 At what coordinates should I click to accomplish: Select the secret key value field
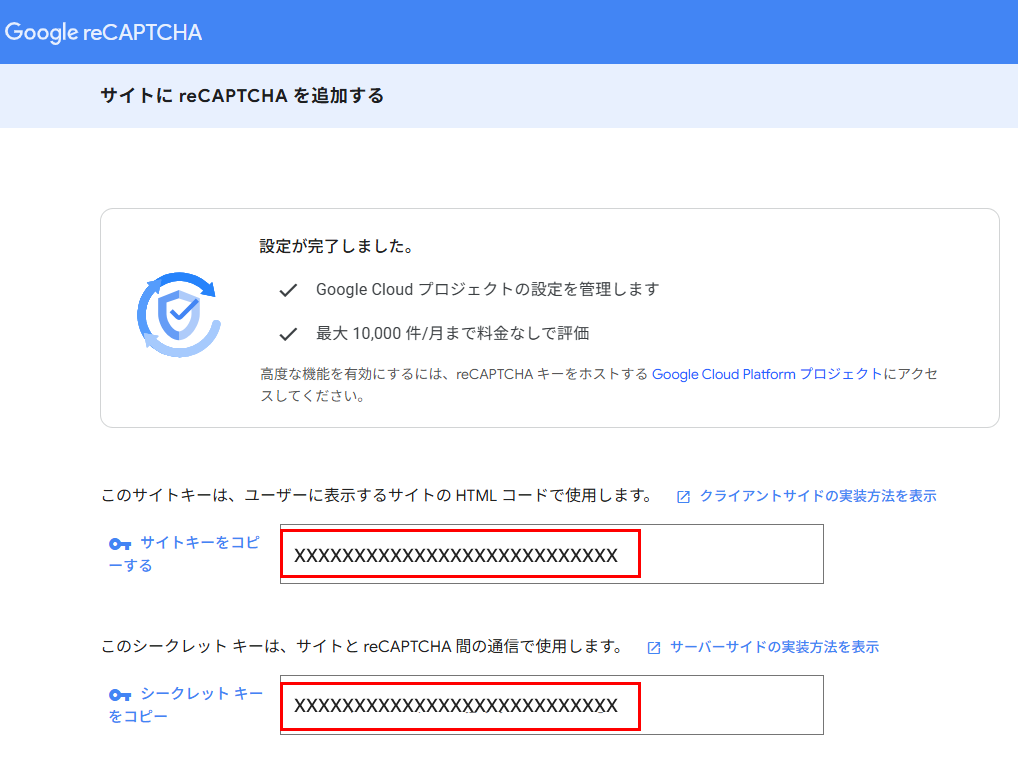551,706
